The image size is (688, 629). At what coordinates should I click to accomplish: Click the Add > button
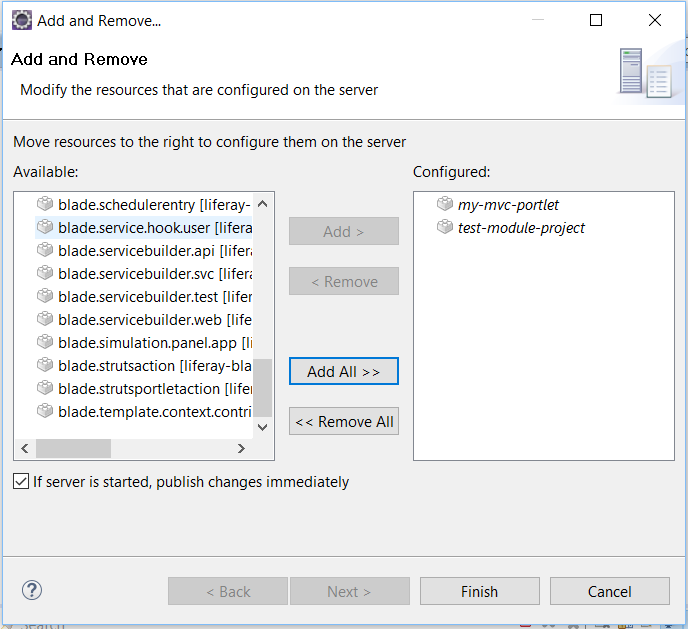(344, 231)
